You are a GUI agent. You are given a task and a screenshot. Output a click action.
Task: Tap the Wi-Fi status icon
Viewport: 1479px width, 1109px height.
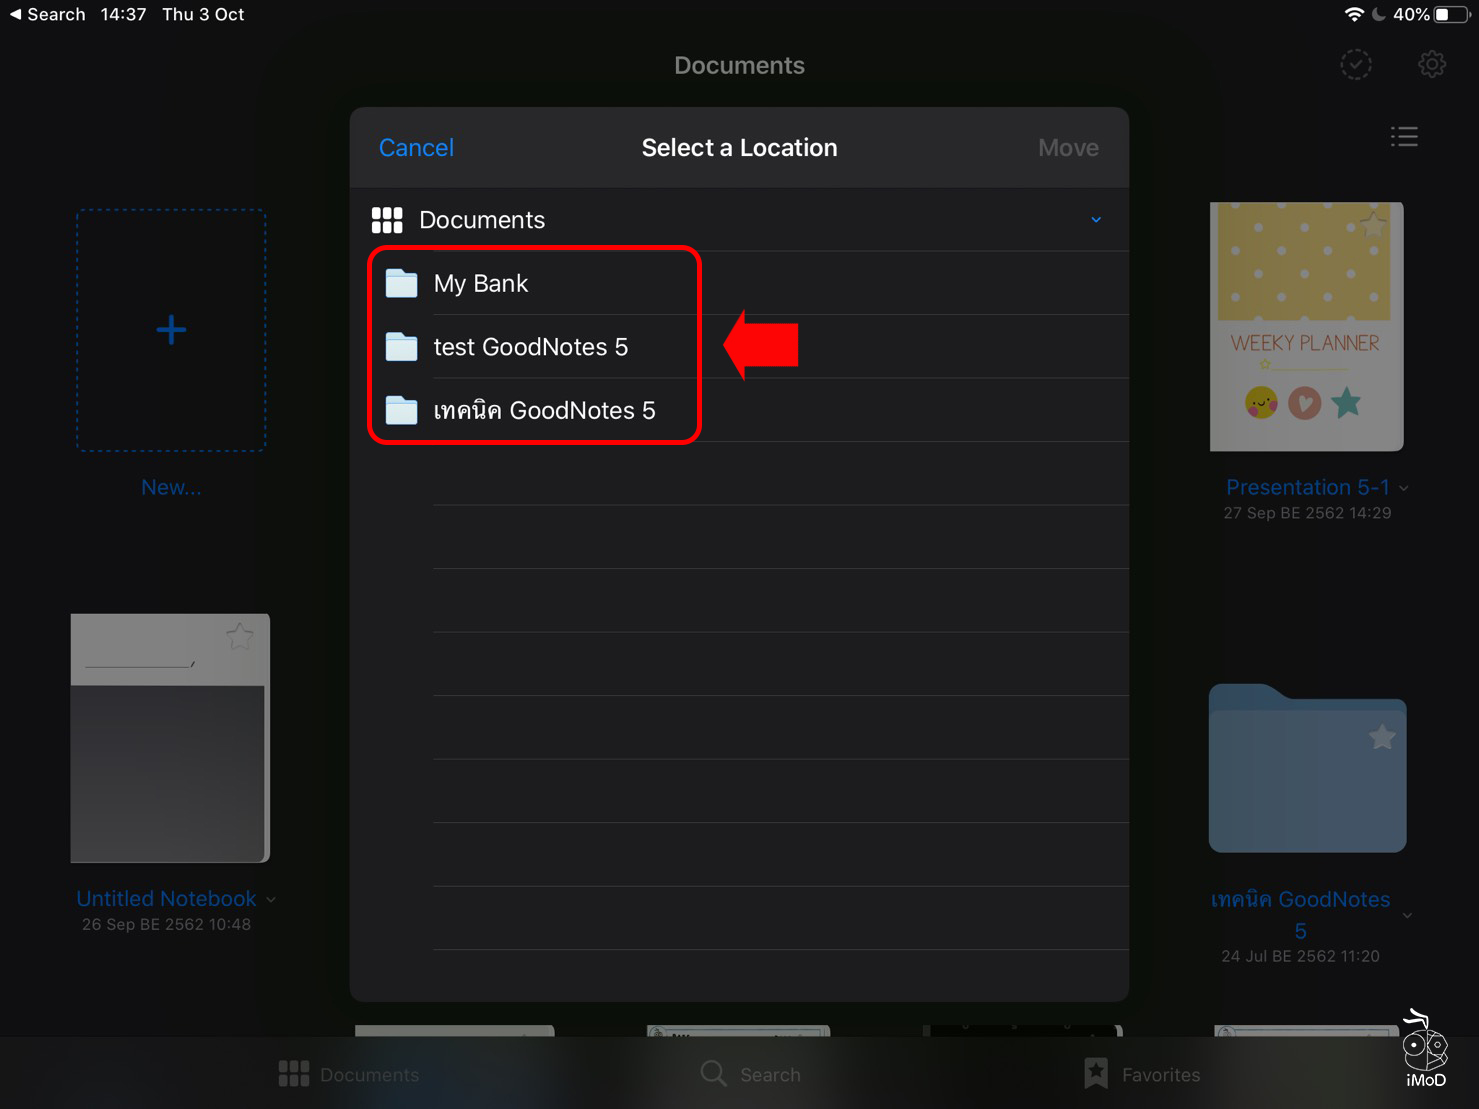pos(1354,14)
